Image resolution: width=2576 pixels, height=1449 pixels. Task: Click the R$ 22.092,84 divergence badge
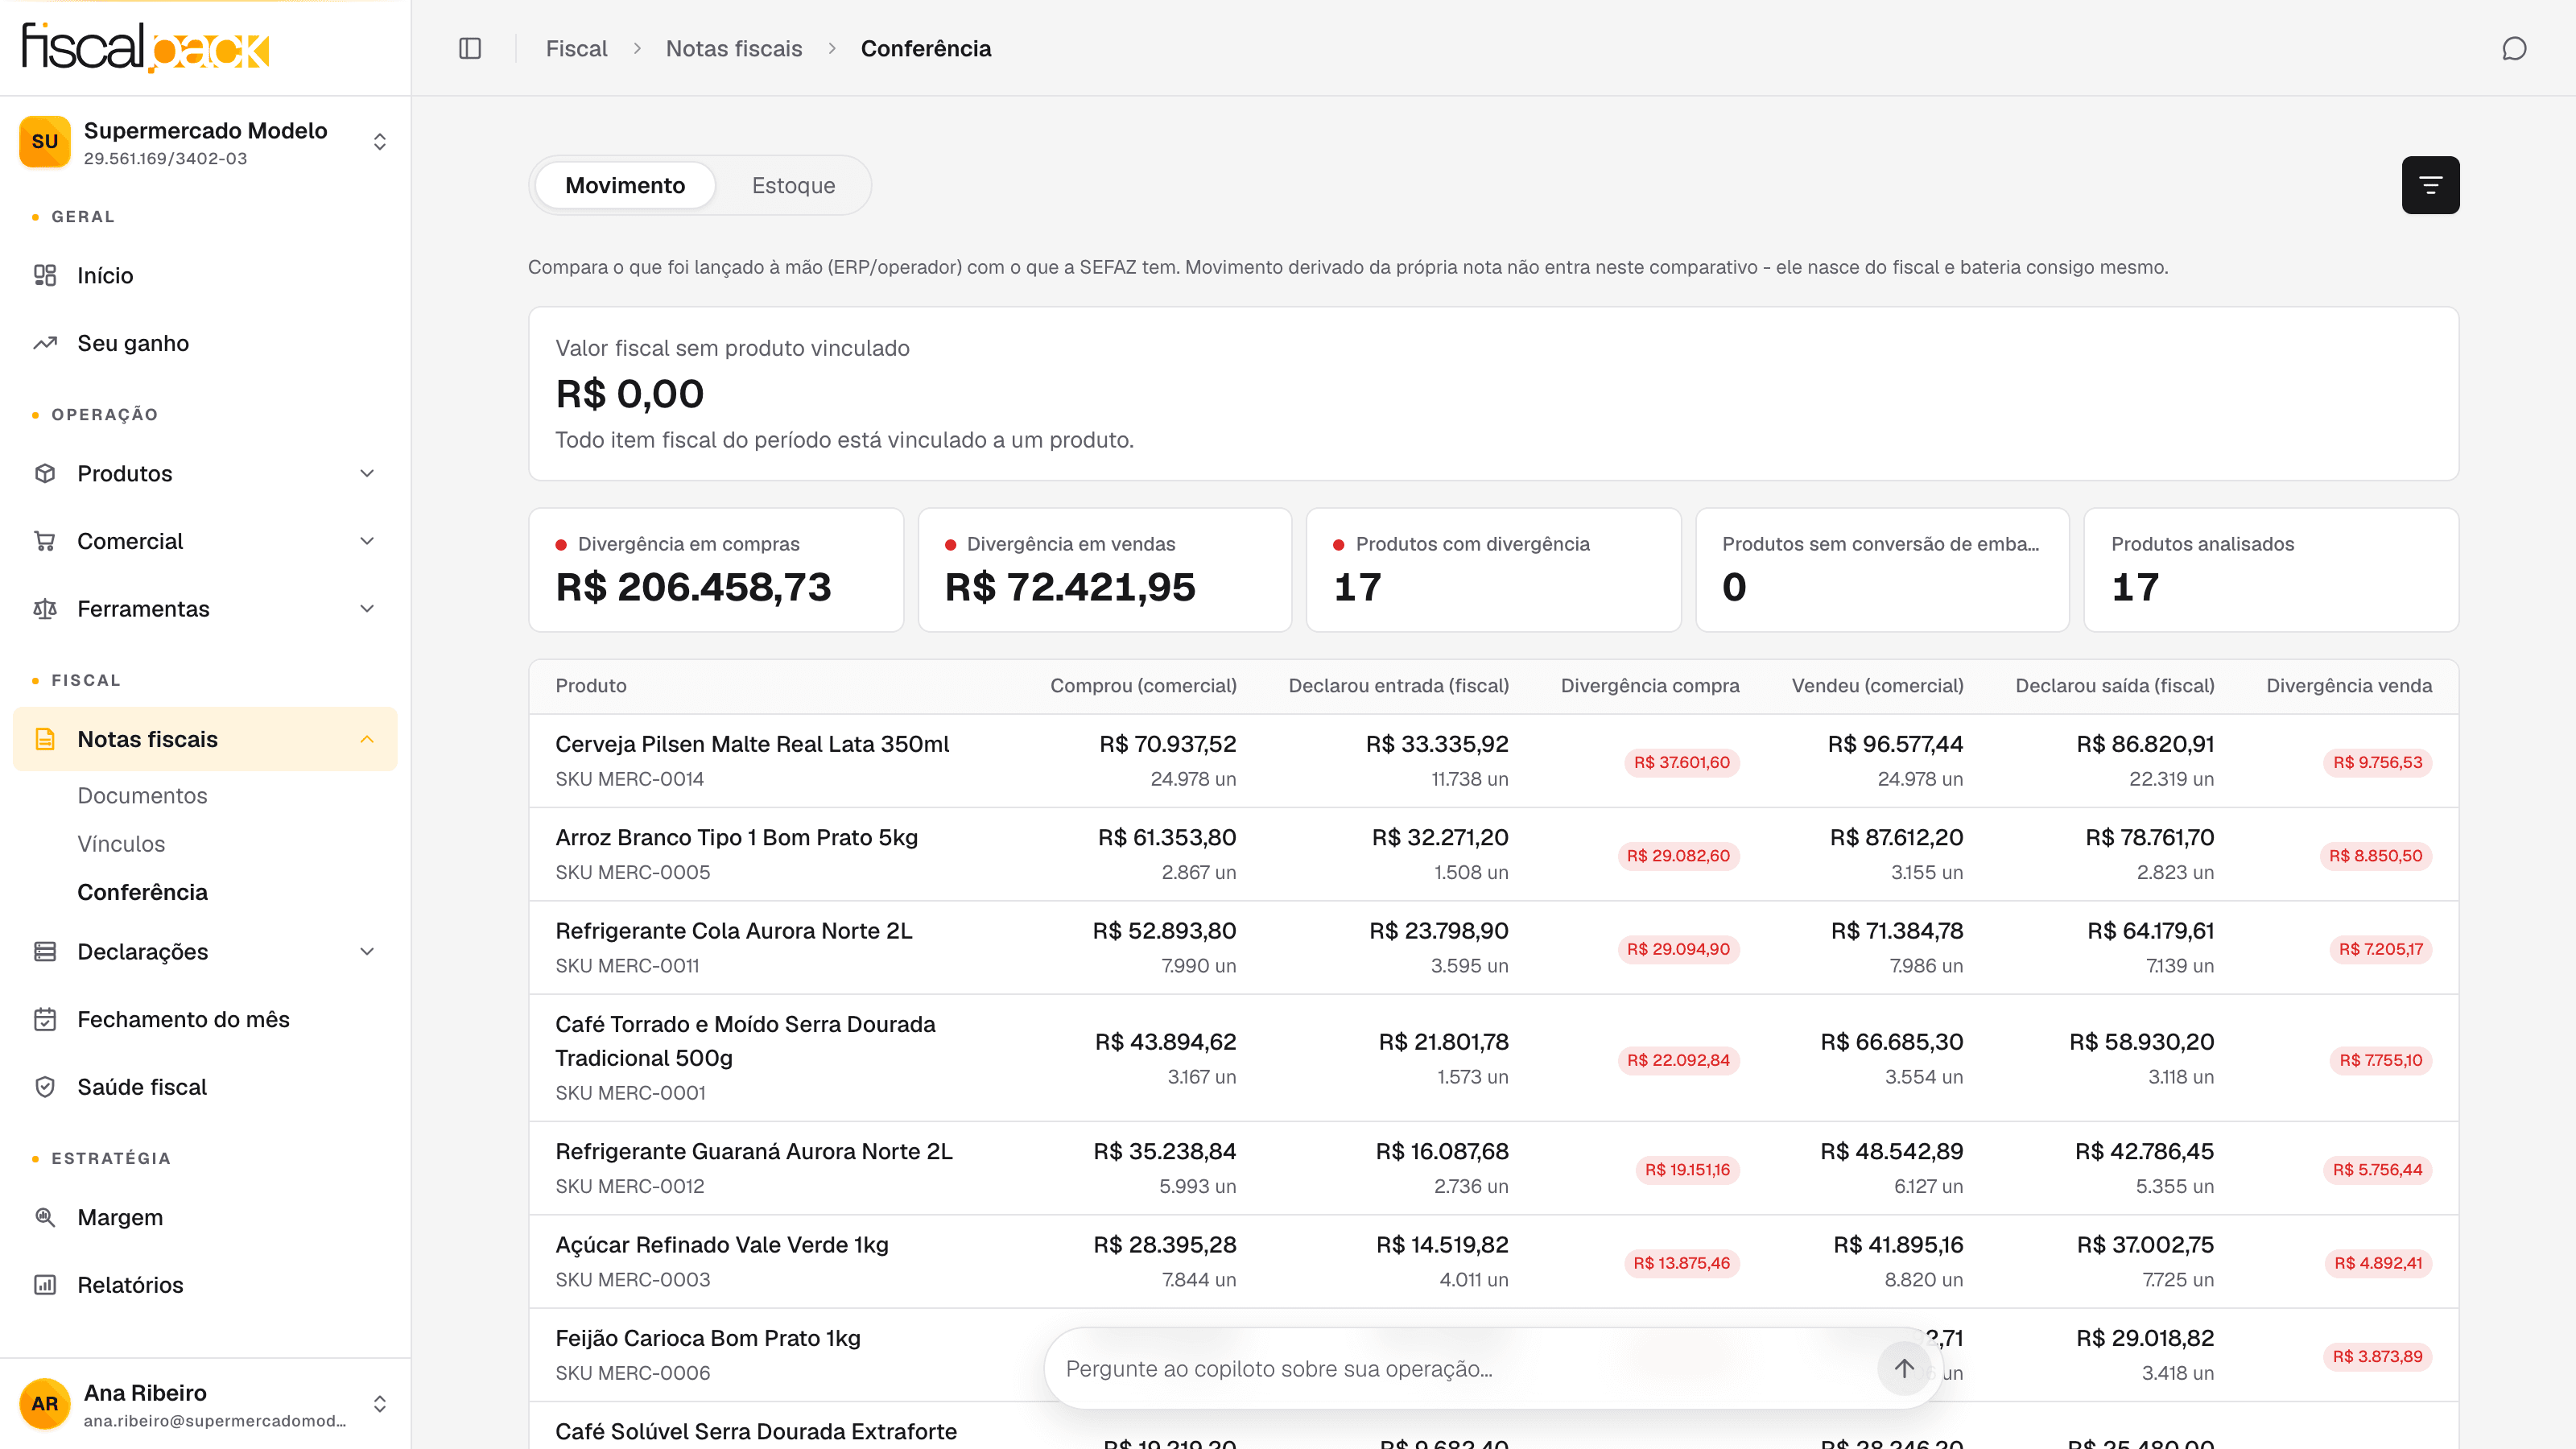[1678, 1060]
